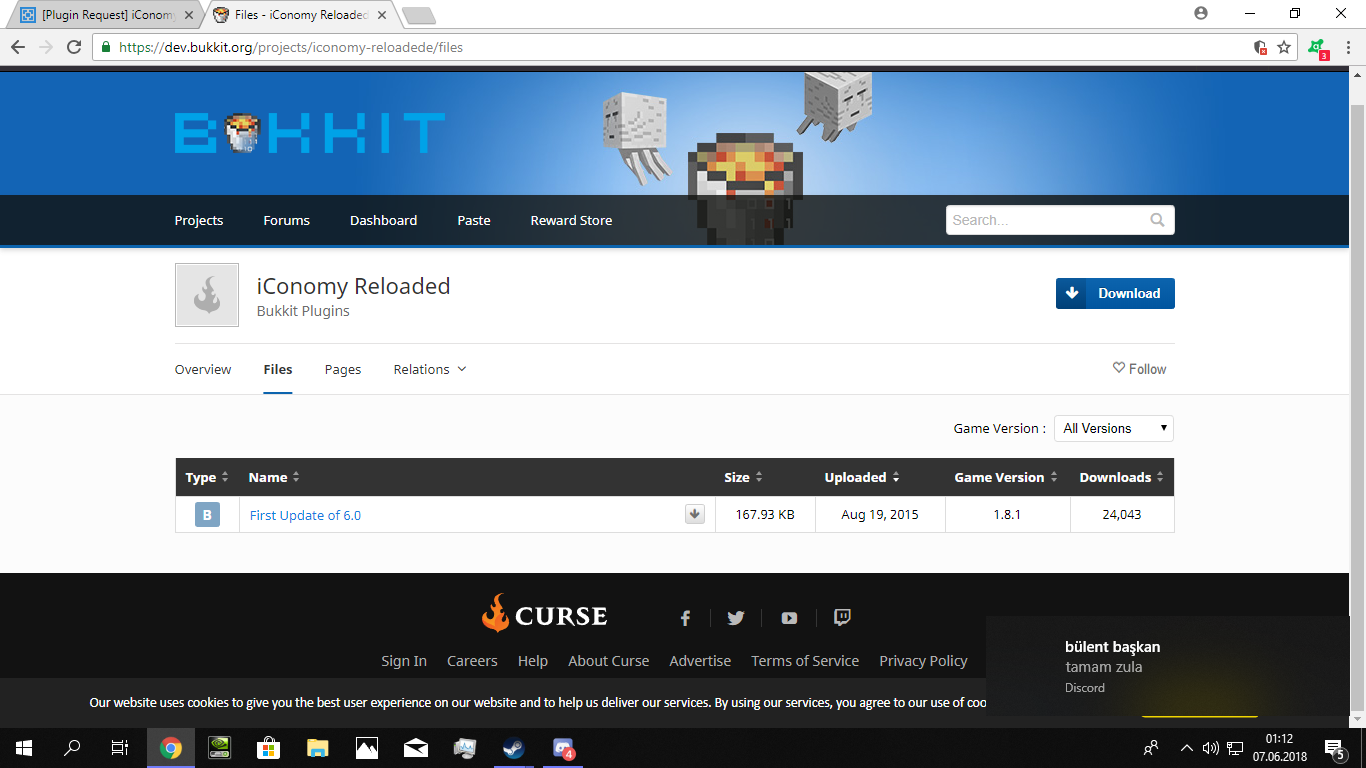Click the Bukkit logo in the banner
This screenshot has height=768, width=1366.
click(x=310, y=132)
